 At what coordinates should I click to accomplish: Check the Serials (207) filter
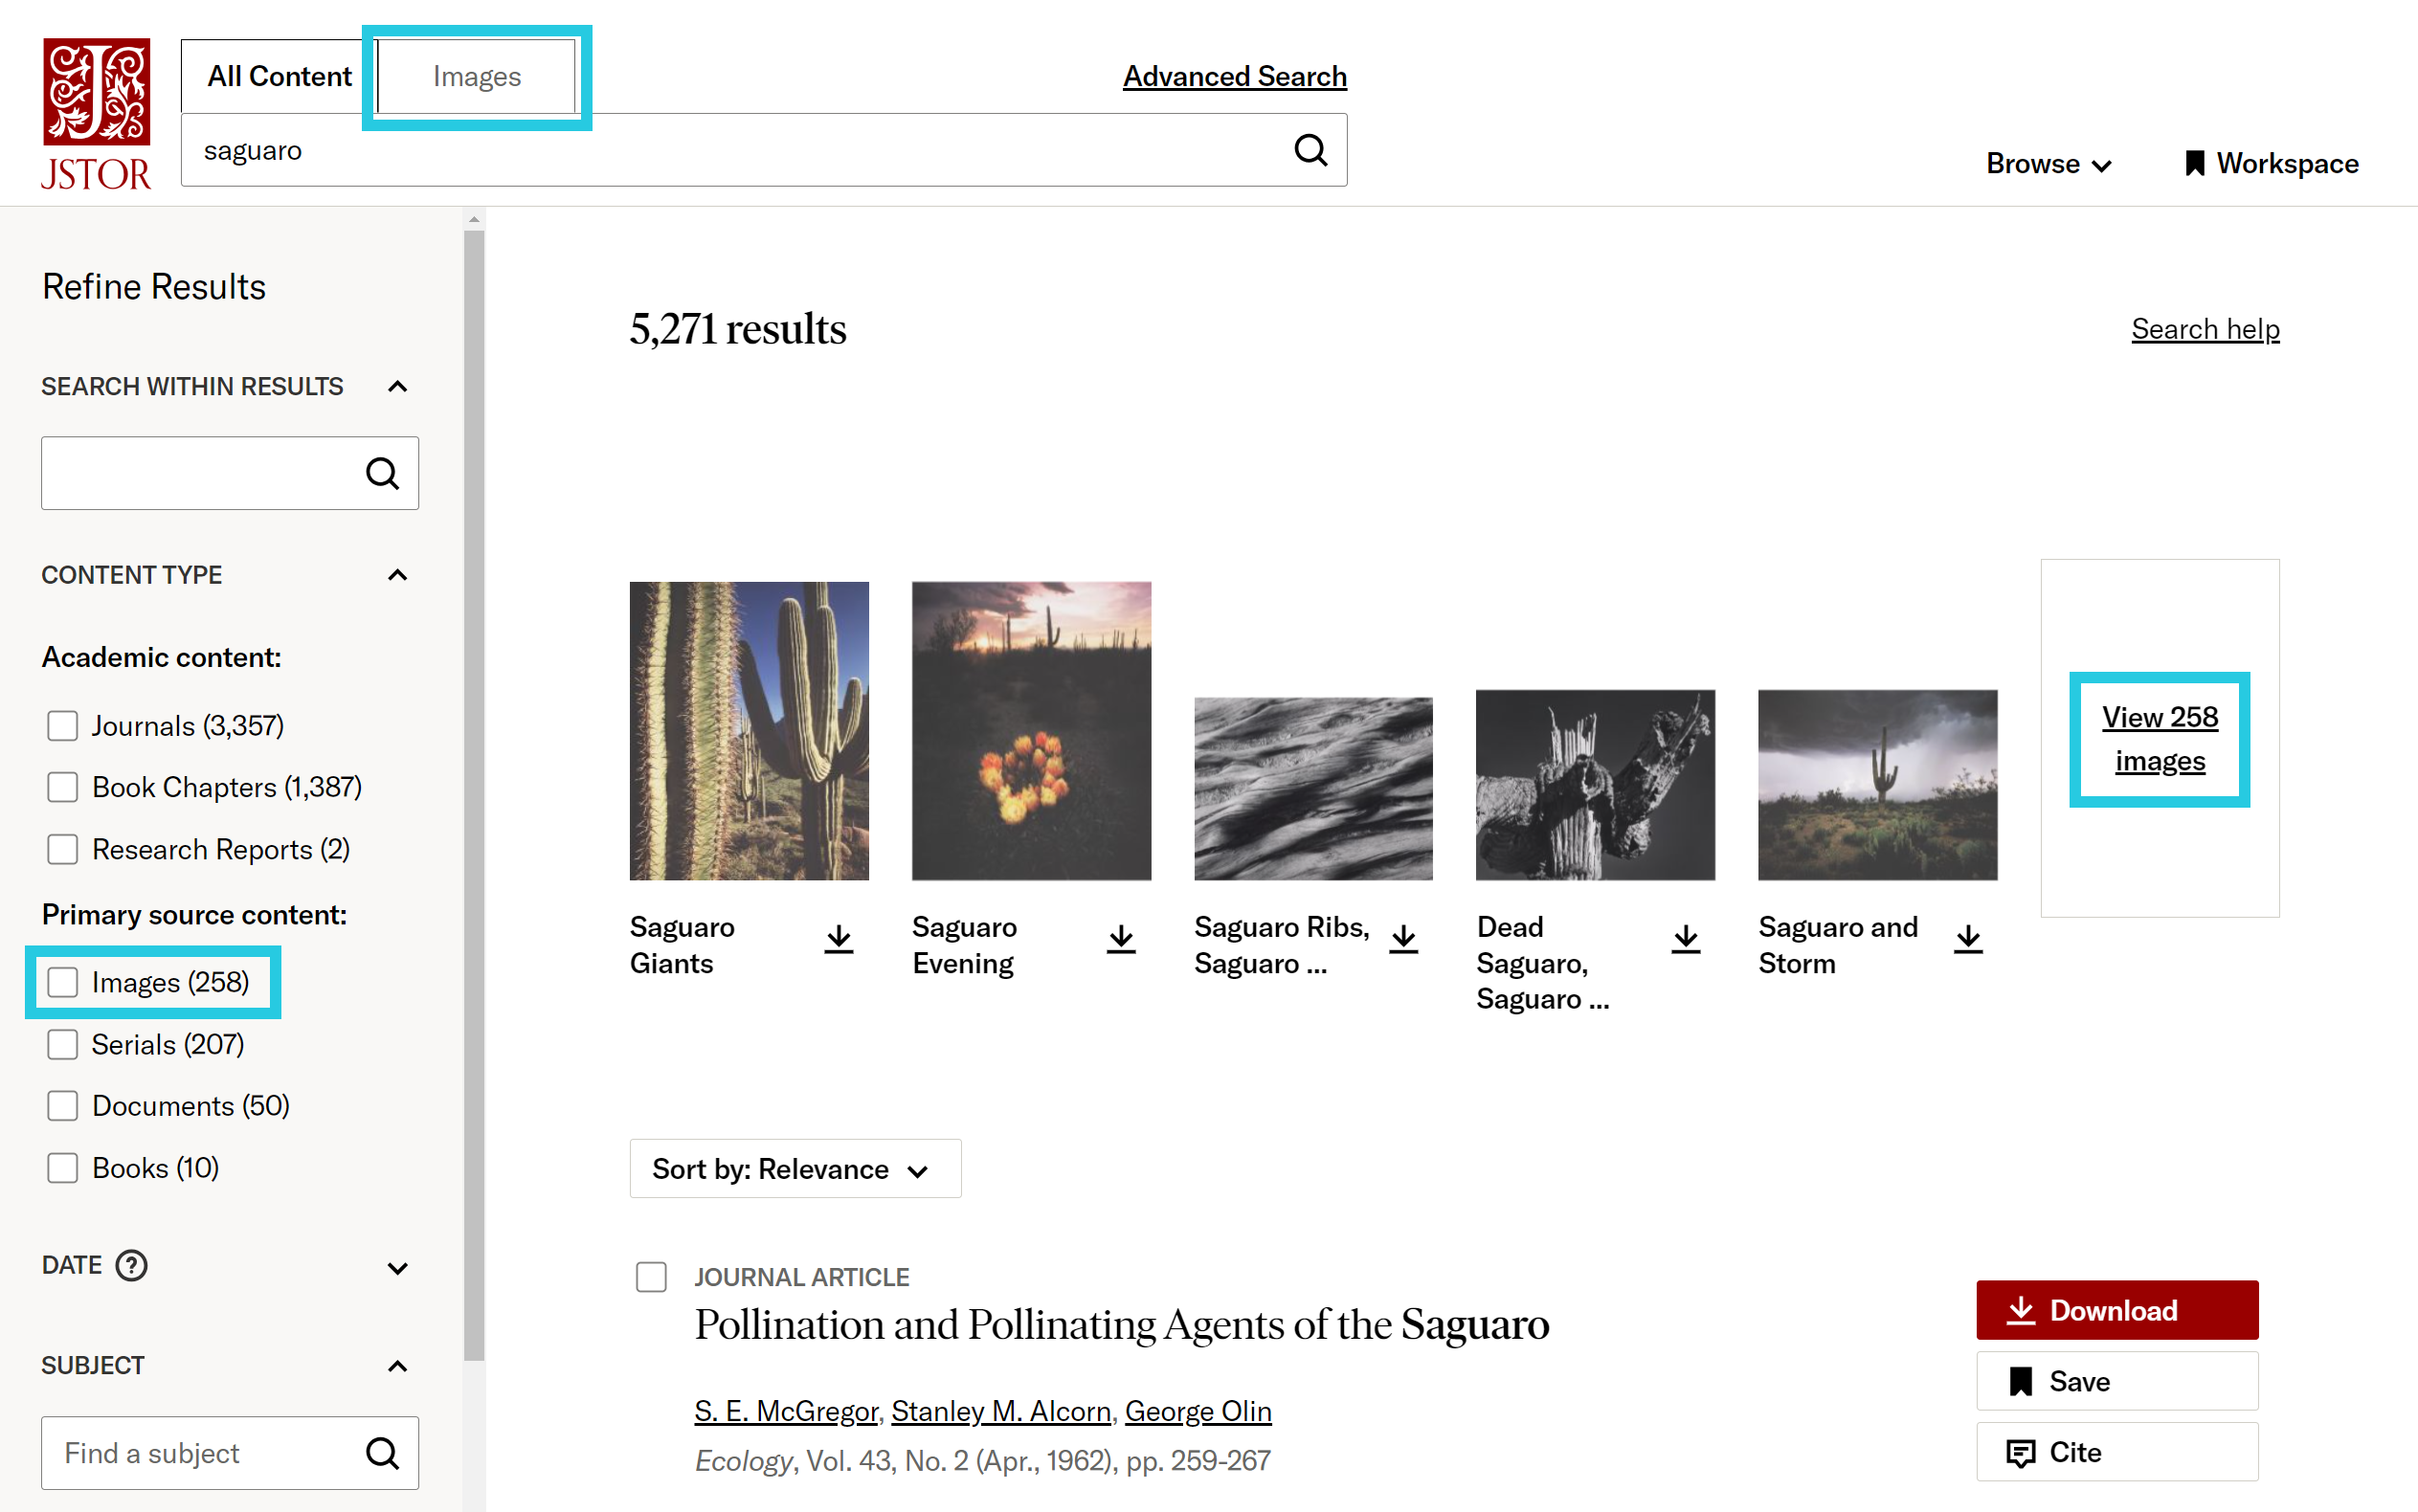[x=63, y=1045]
